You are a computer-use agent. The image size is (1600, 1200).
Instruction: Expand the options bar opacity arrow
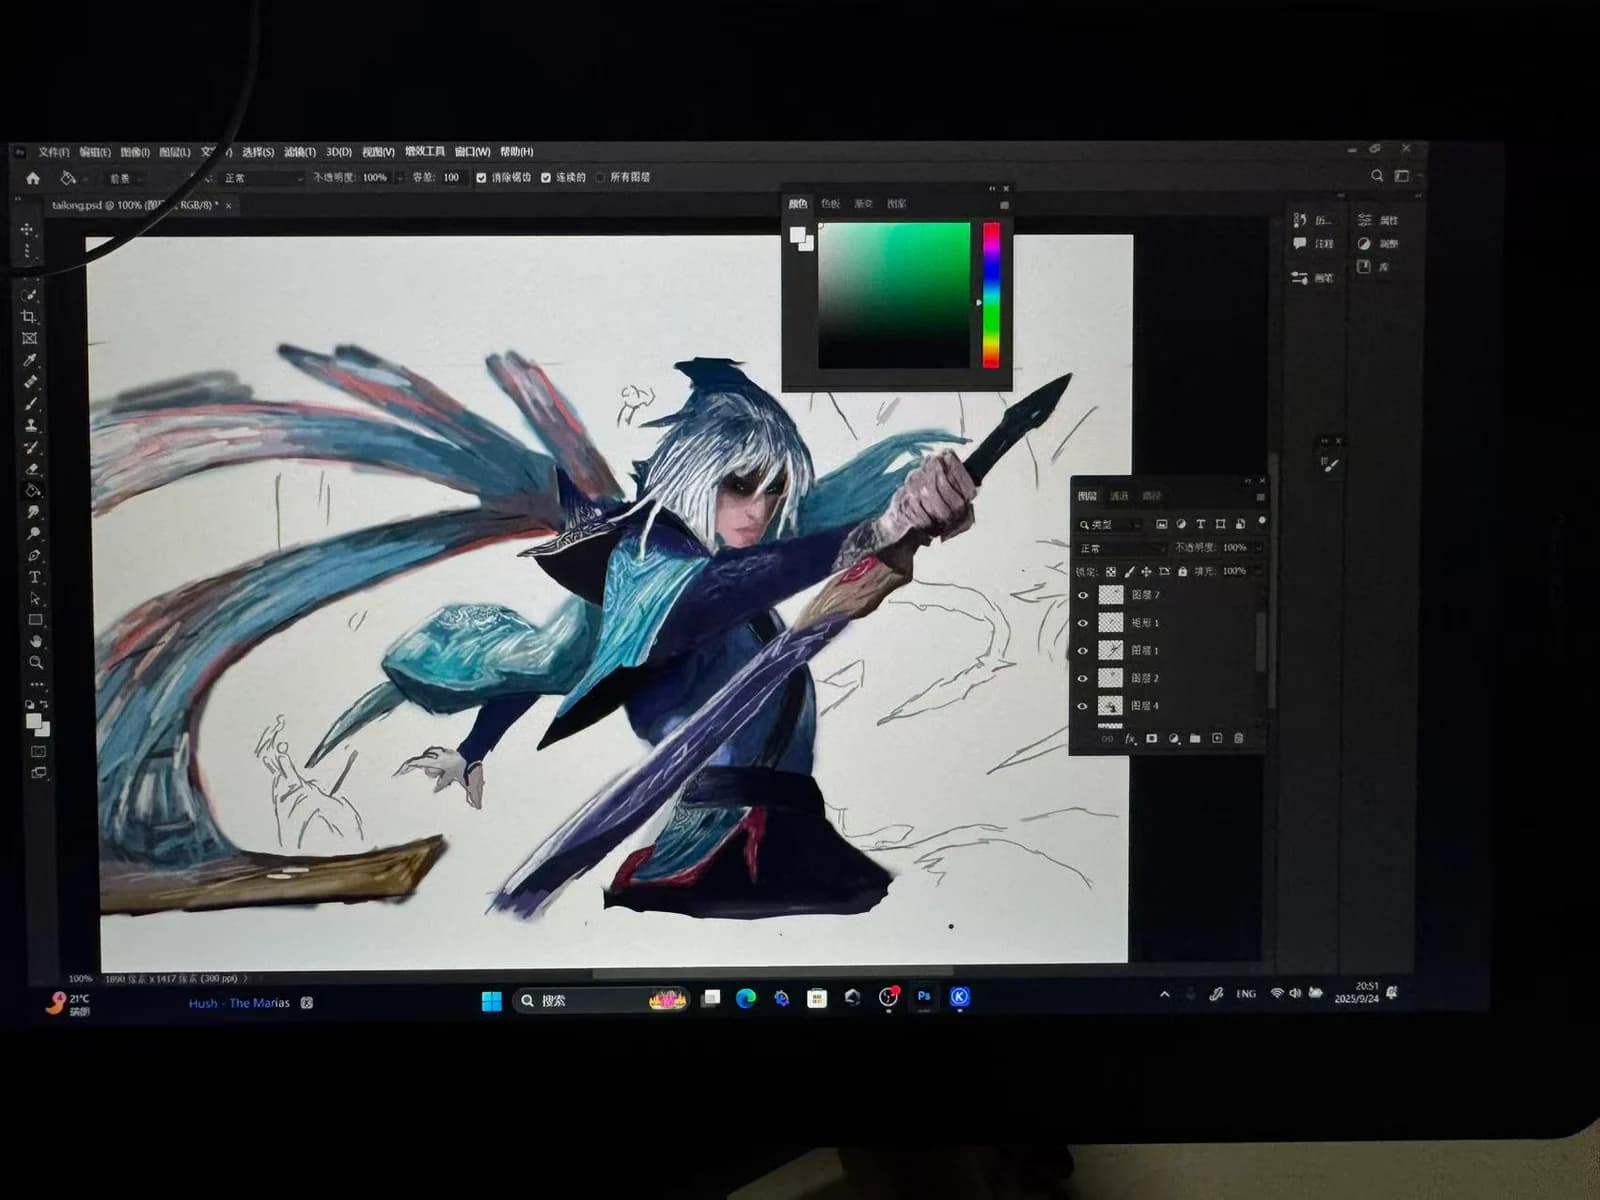tap(400, 178)
